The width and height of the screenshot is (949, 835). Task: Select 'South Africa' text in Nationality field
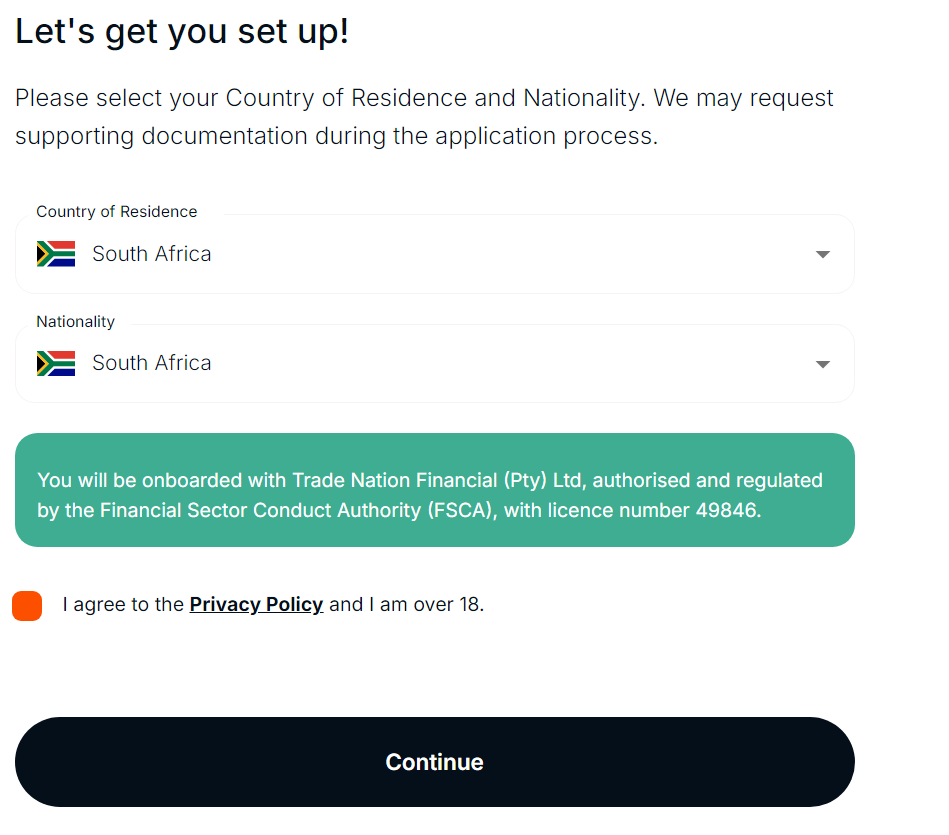152,363
